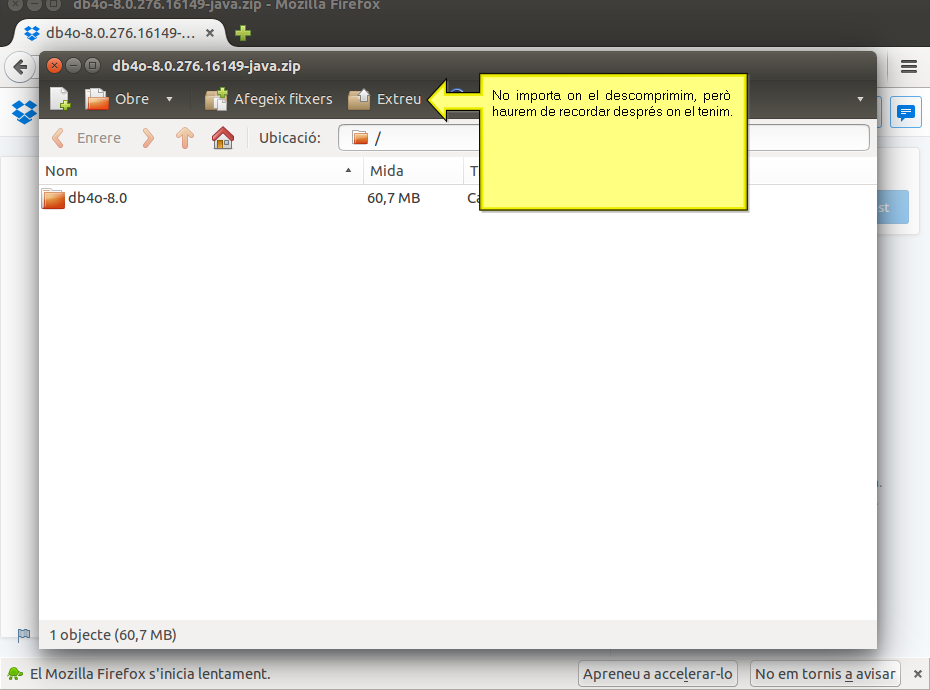This screenshot has height=690, width=930.
Task: Open an archive with the Obre button
Action: (117, 98)
